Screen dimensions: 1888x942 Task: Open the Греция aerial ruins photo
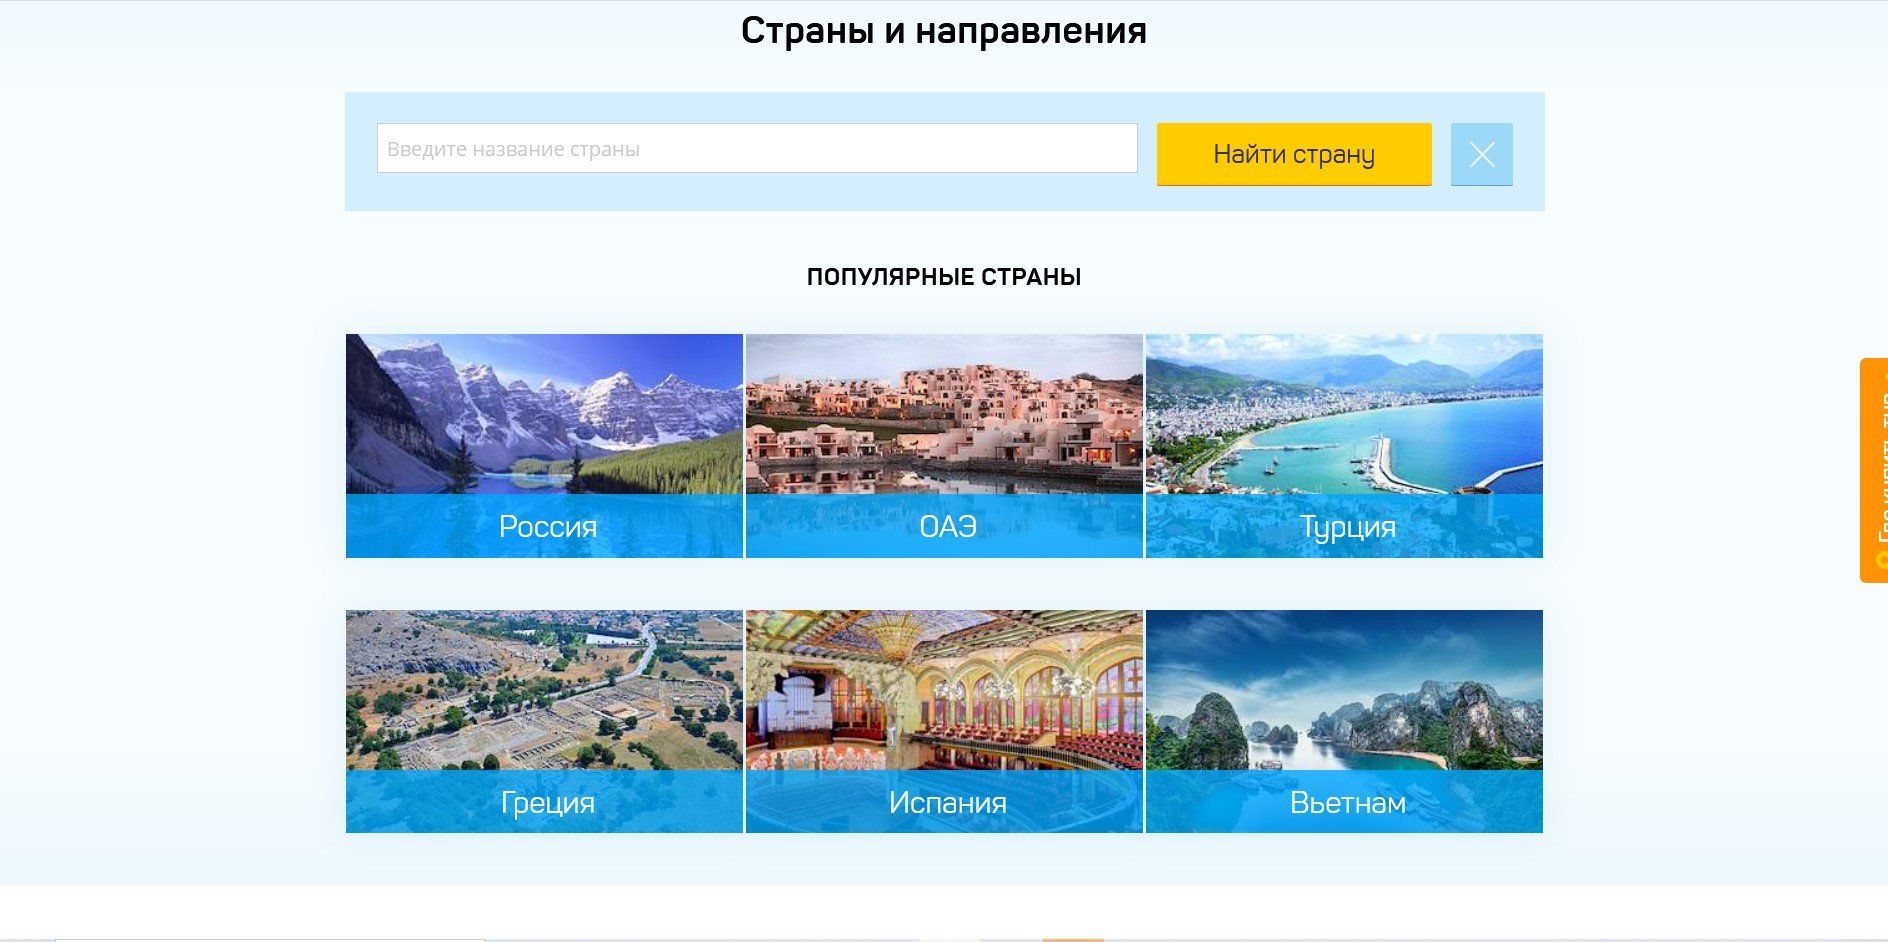point(544,690)
